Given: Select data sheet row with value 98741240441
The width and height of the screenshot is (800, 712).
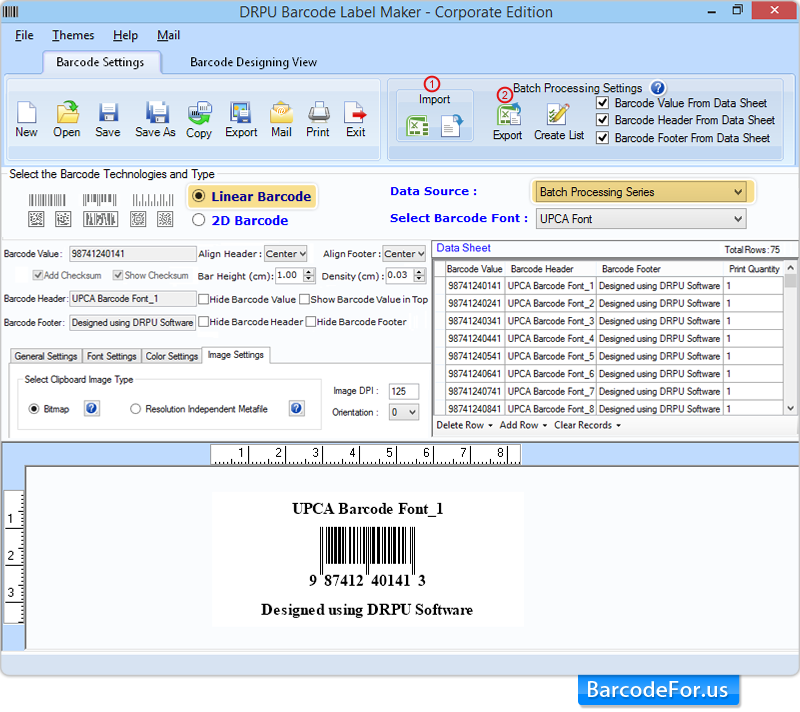Looking at the screenshot, I should coord(610,338).
